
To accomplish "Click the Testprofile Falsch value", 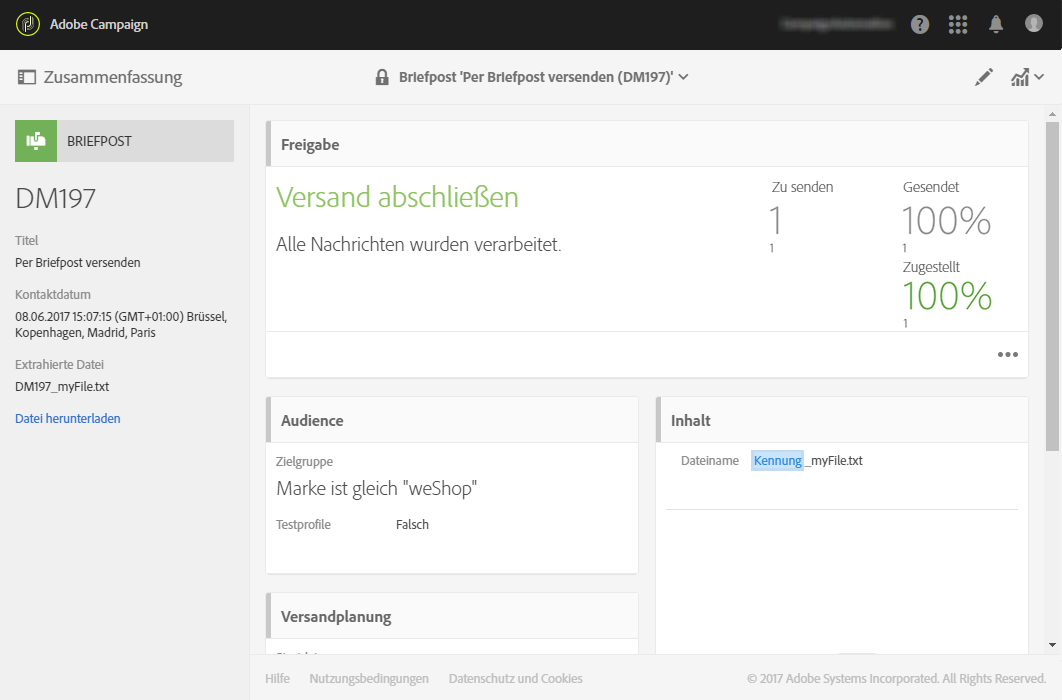I will click(x=412, y=525).
